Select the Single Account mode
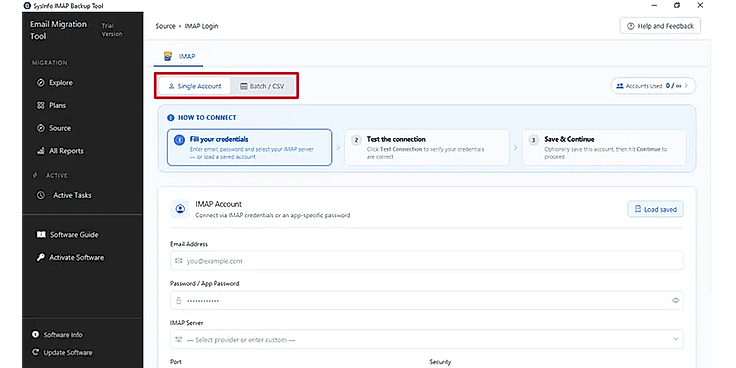Viewport: 736px width, 368px height. pos(194,86)
